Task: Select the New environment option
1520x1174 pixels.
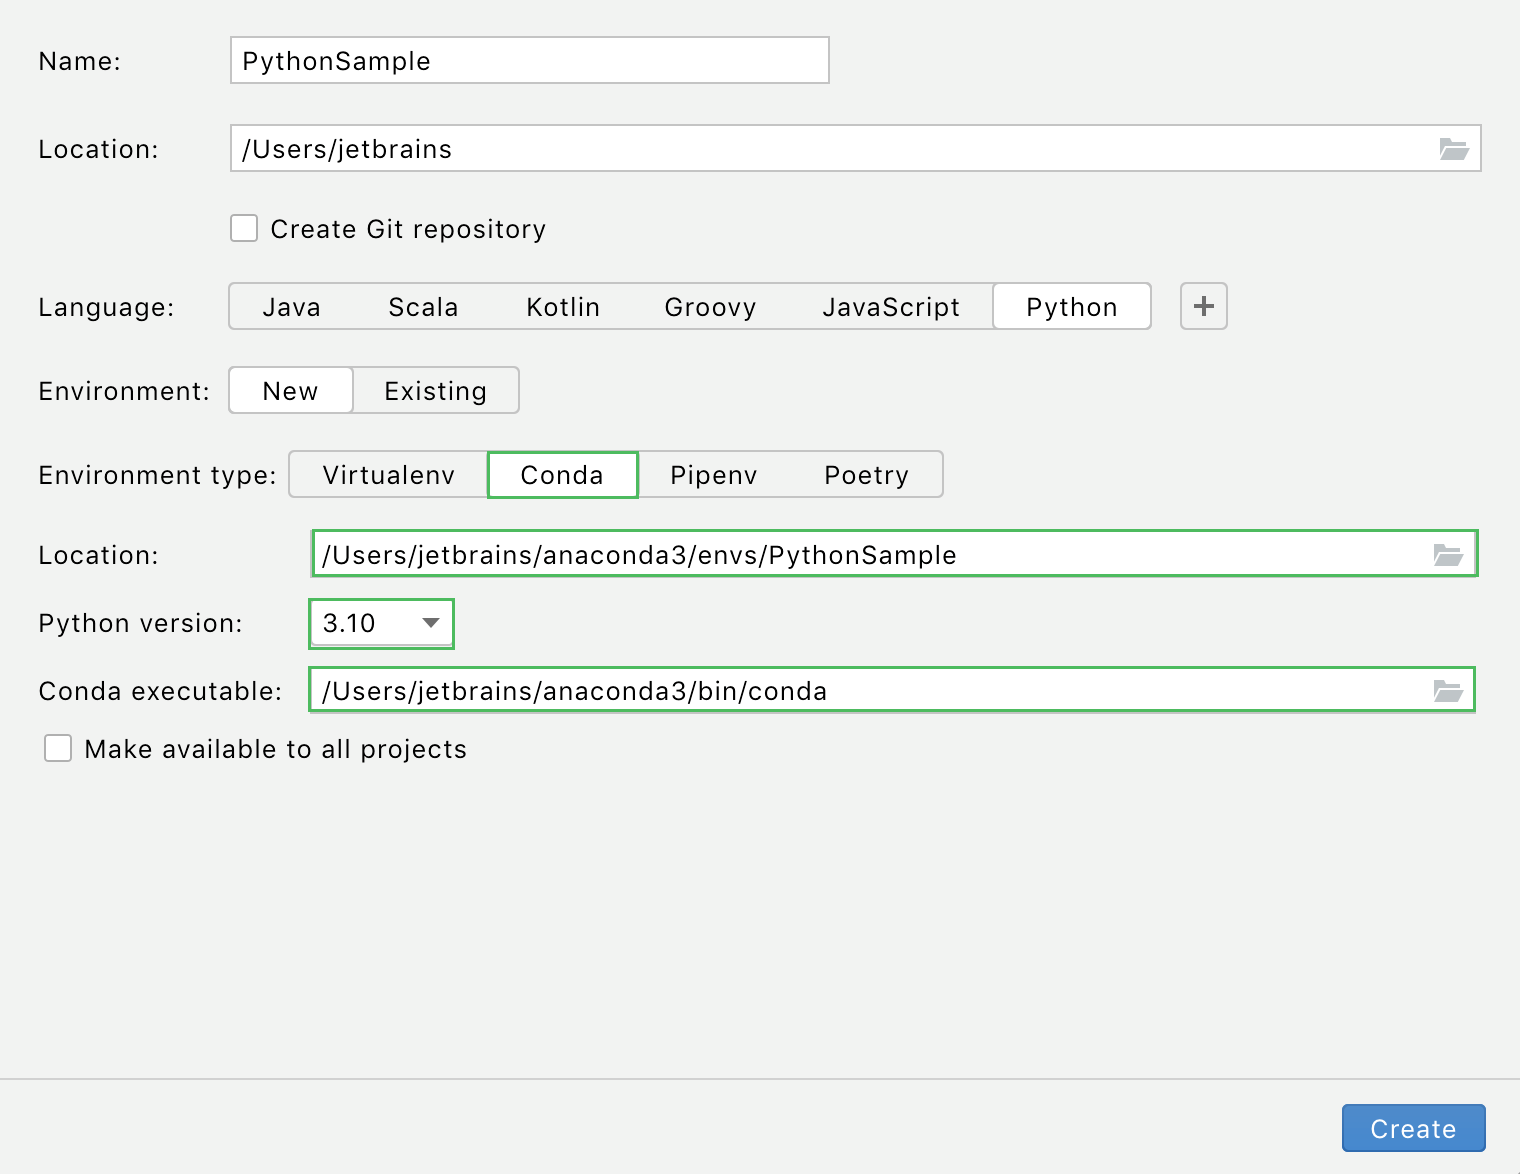Action: (290, 390)
